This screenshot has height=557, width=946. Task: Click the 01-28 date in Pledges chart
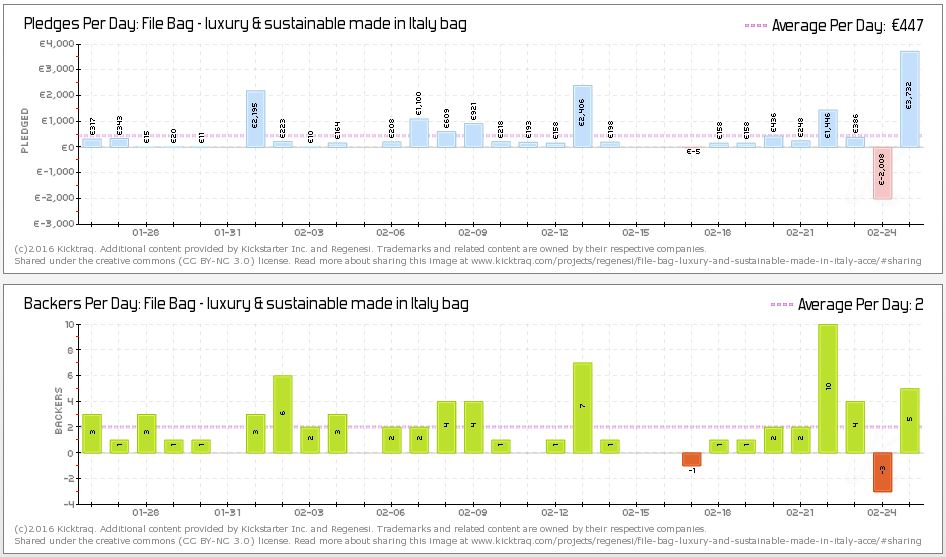146,232
